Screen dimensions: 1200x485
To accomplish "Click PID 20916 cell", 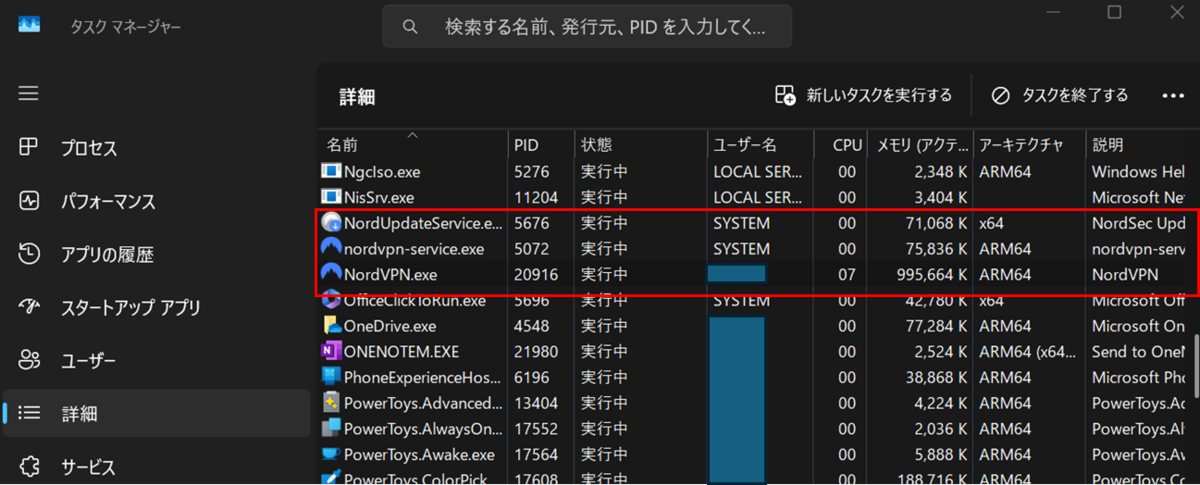I will point(536,274).
